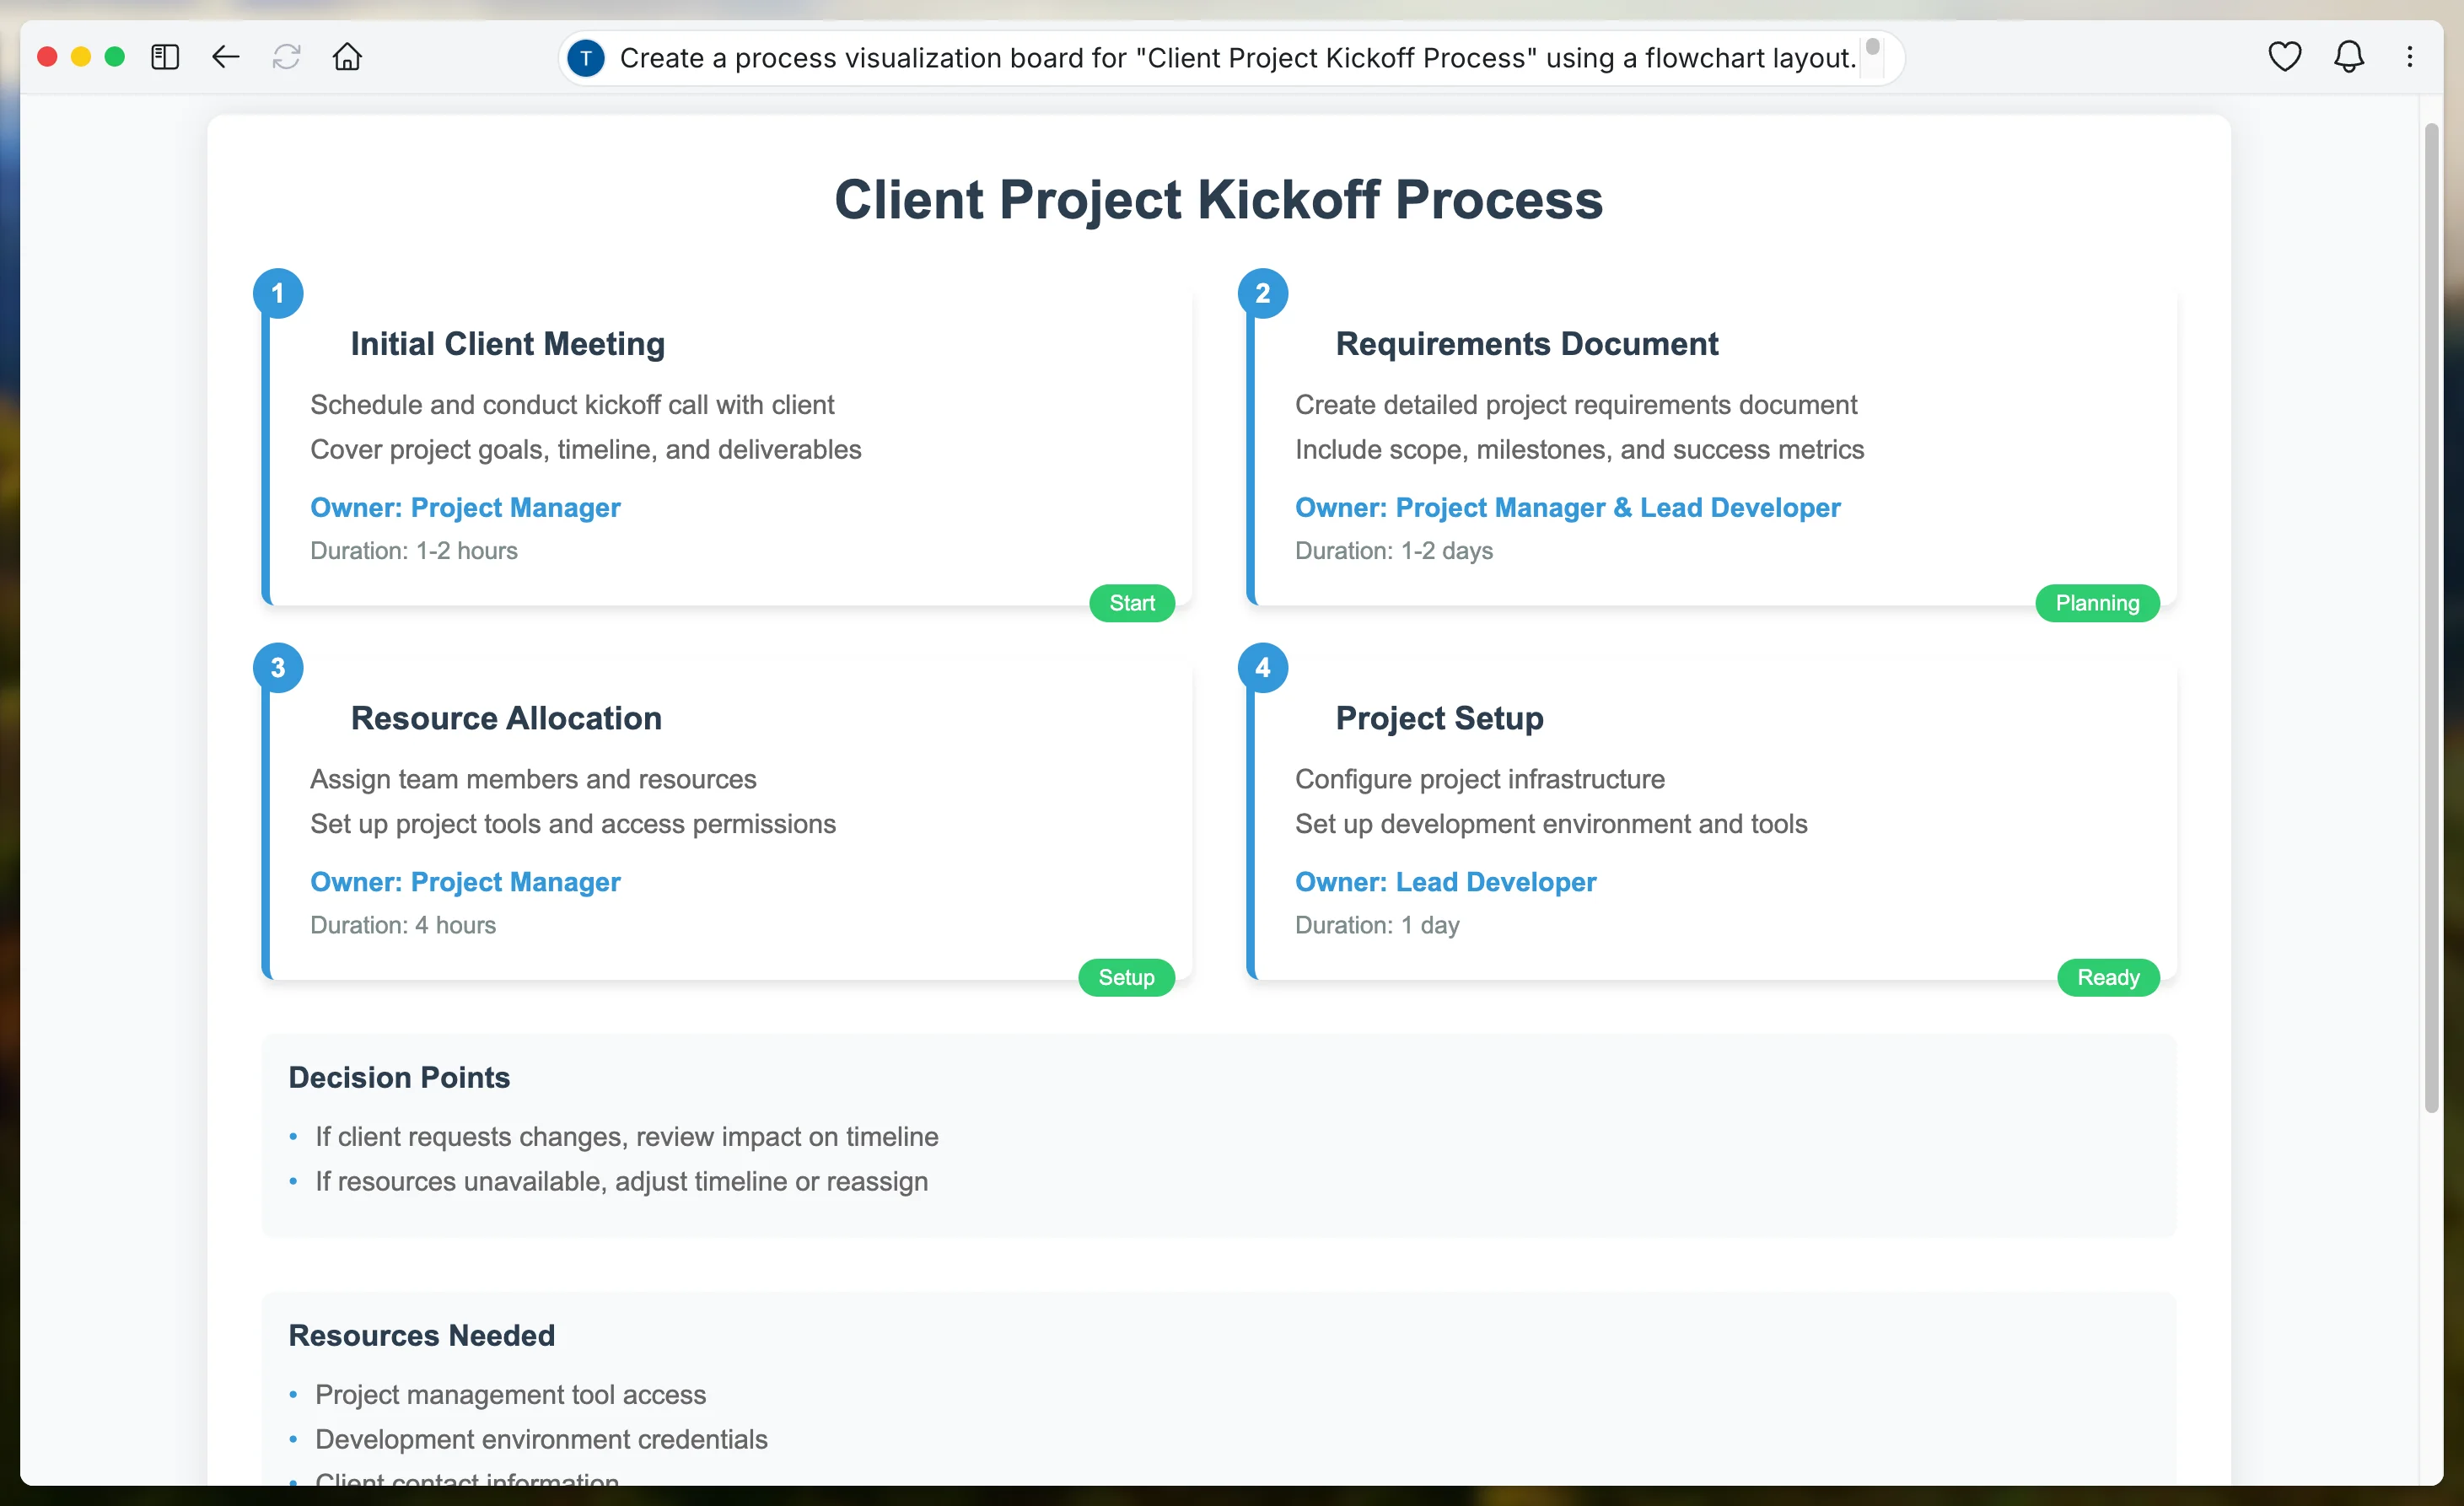The width and height of the screenshot is (2464, 1506).
Task: Click the prompt text in address bar
Action: (x=1237, y=58)
